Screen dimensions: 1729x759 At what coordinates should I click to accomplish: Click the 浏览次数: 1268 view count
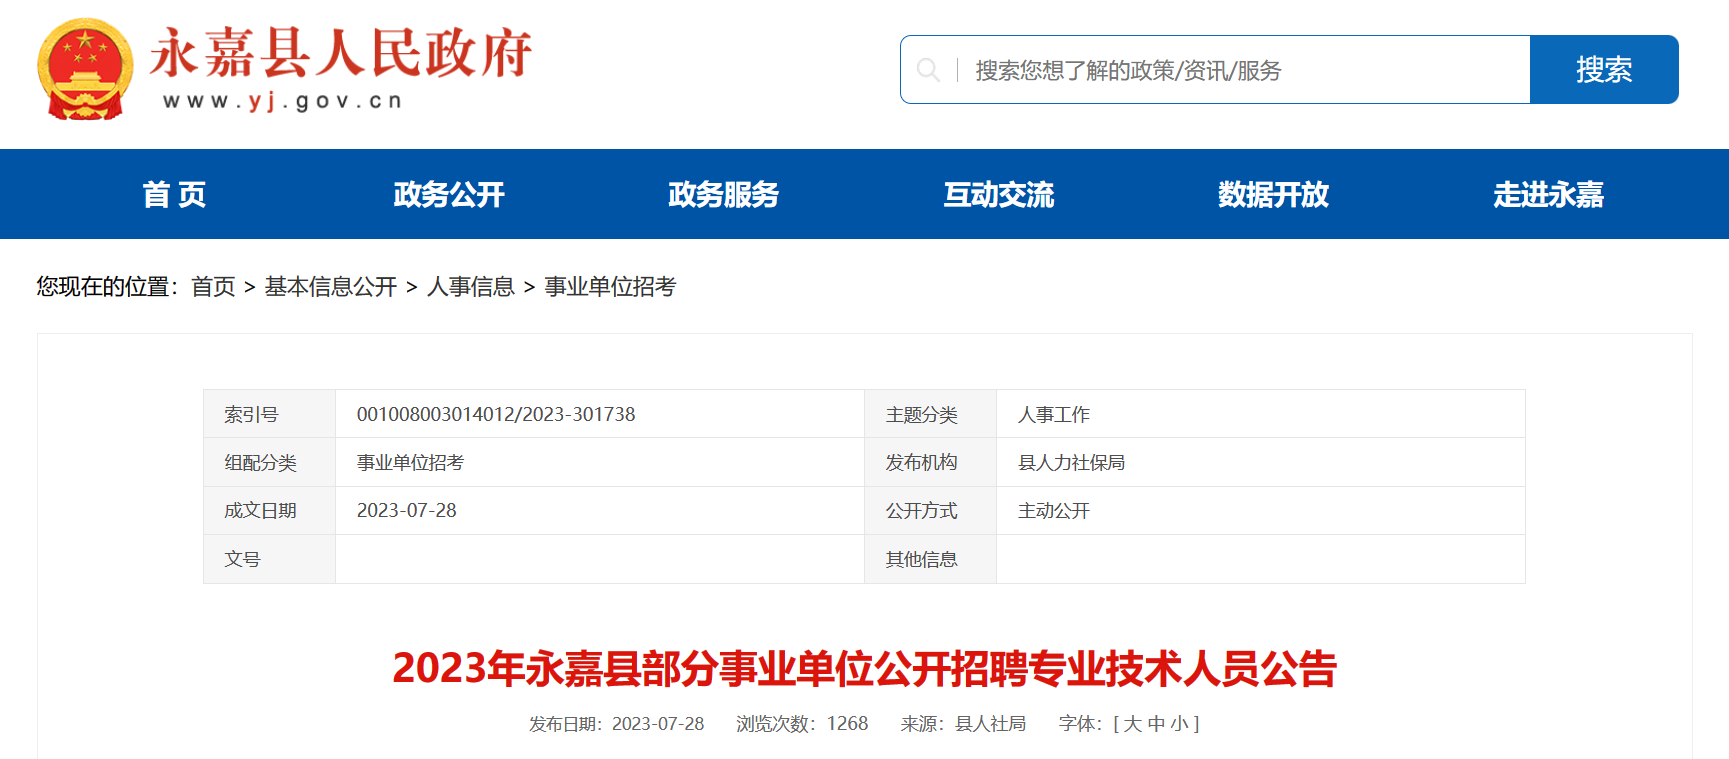tap(802, 724)
